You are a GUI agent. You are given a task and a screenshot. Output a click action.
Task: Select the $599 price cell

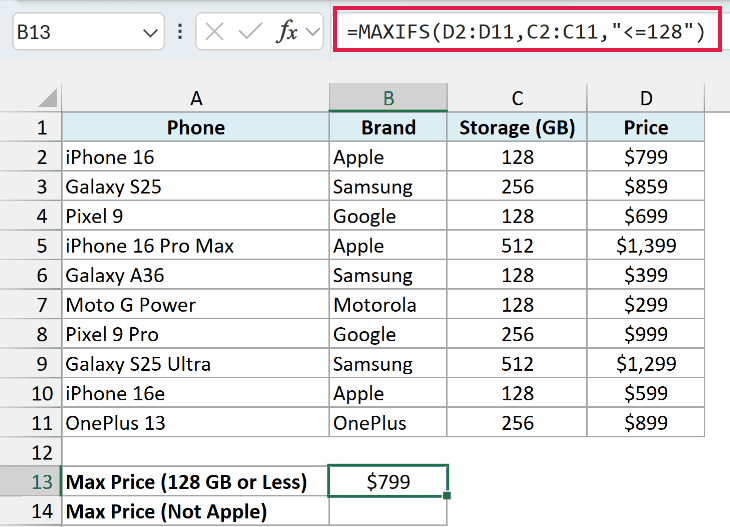[646, 393]
